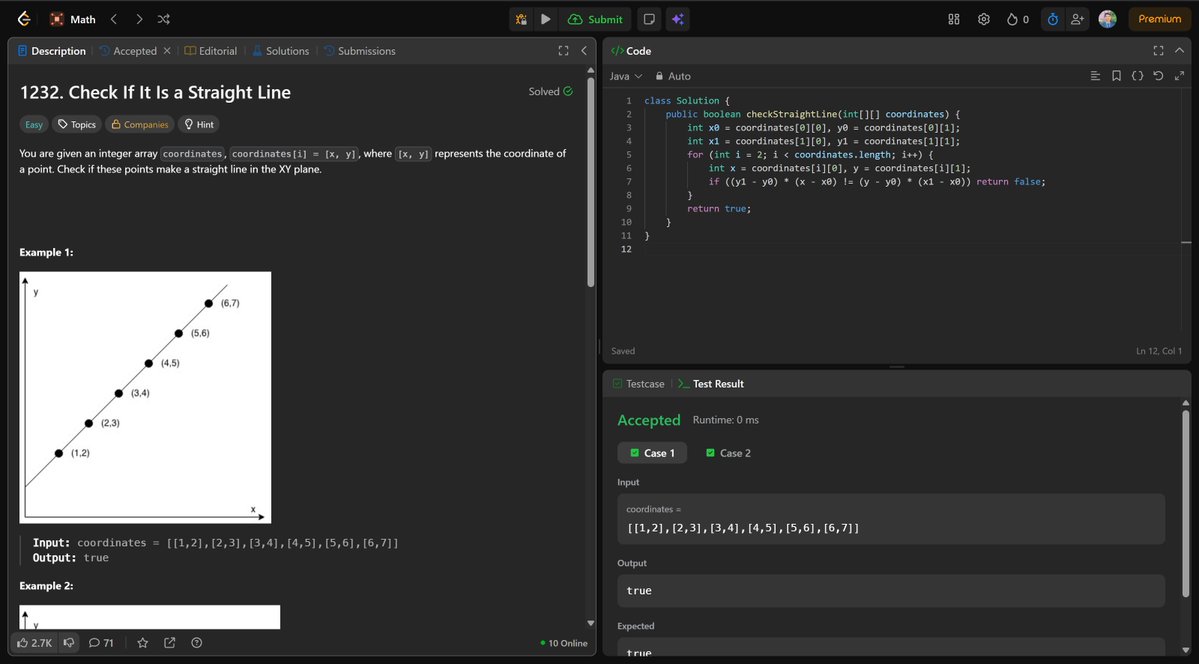Collapse the Description panel with the chevron
This screenshot has width=1199, height=664.
pos(584,50)
